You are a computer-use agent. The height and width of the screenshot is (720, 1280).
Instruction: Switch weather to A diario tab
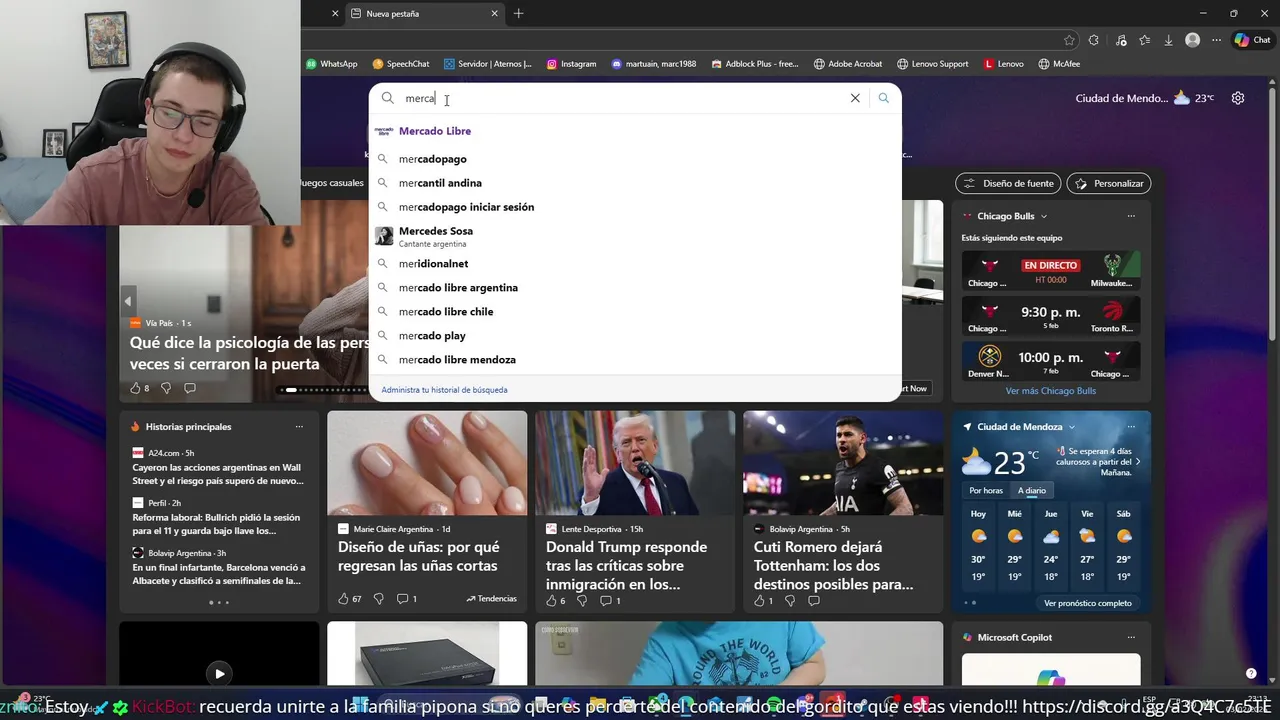point(1031,490)
